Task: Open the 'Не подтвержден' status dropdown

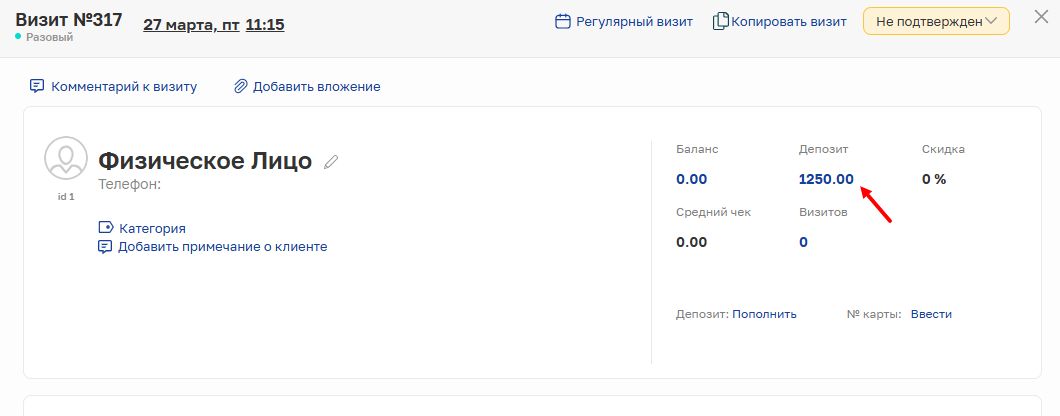Action: point(936,21)
